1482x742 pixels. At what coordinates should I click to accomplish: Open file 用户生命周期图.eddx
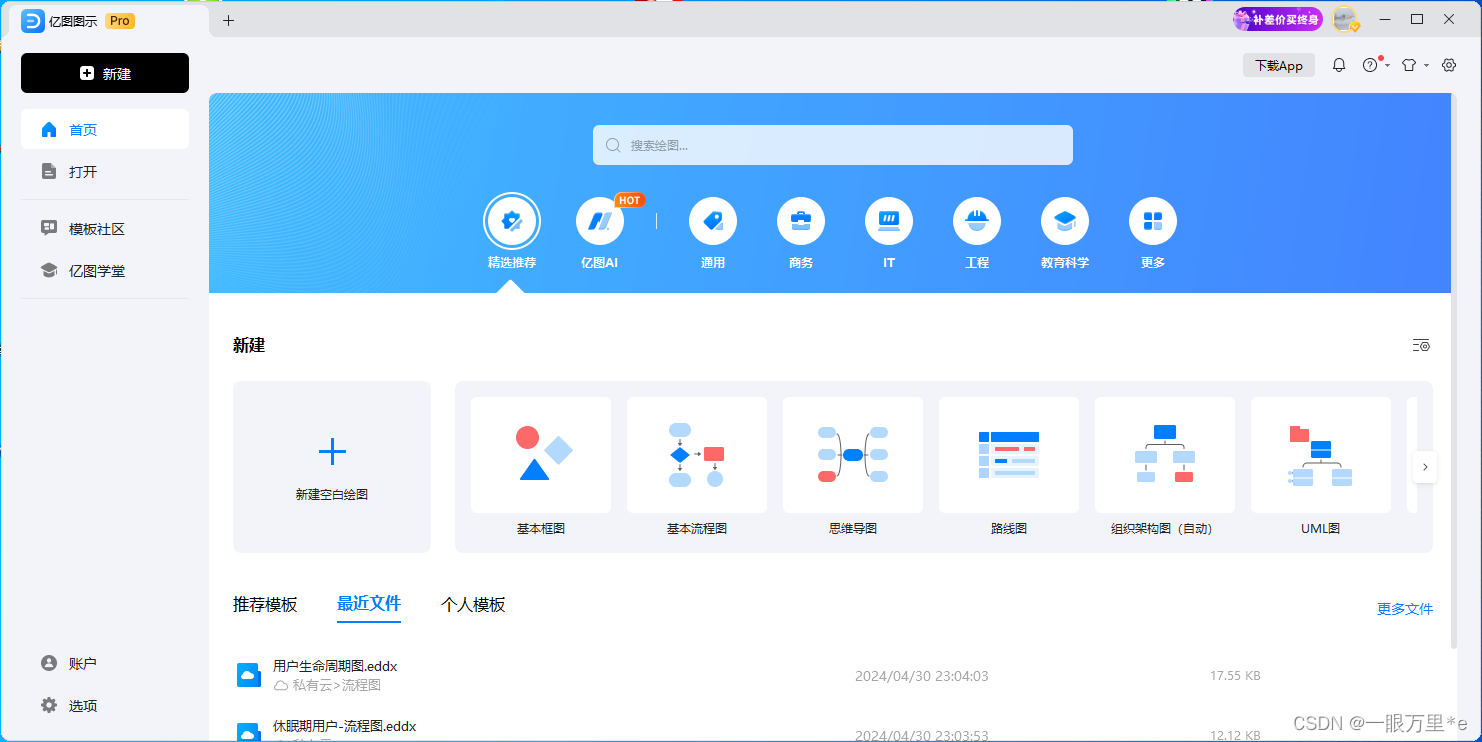[335, 666]
